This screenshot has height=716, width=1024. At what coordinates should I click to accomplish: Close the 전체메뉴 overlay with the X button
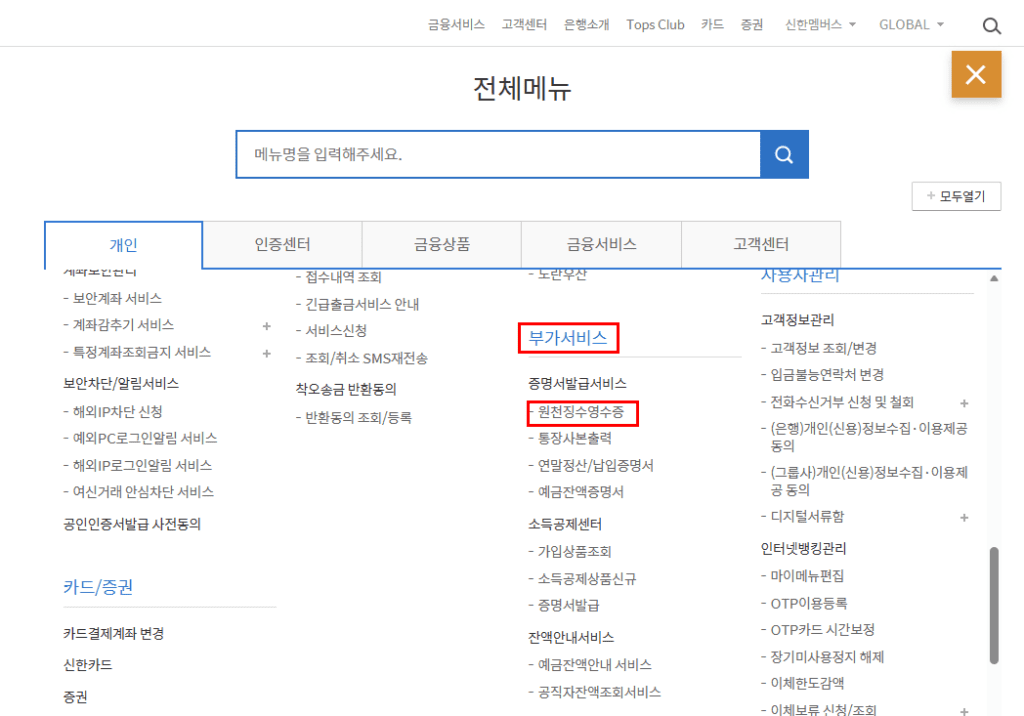(x=976, y=73)
